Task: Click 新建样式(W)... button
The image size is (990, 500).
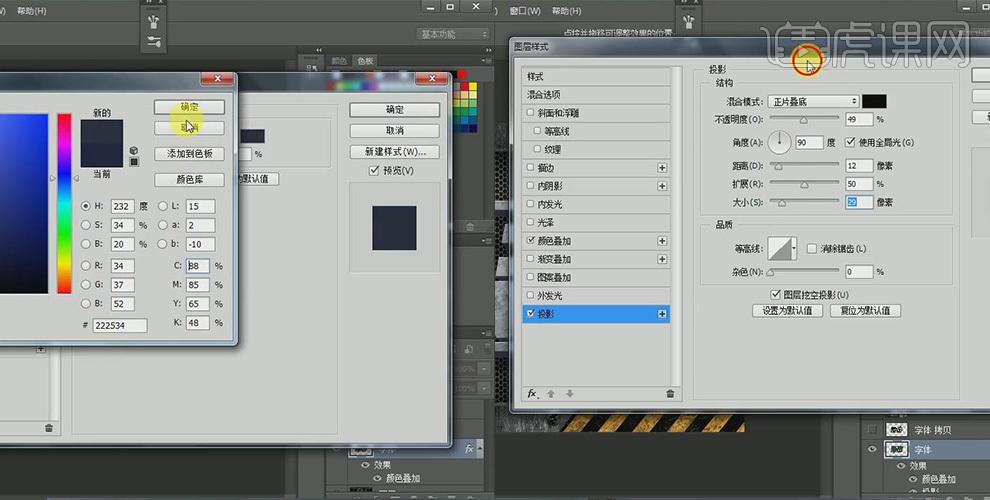Action: point(395,152)
